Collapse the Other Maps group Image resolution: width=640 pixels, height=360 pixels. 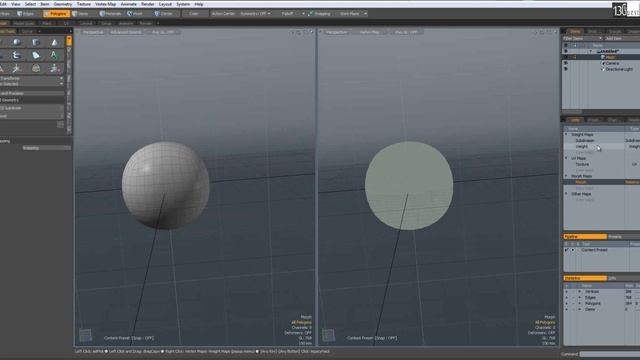pyautogui.click(x=566, y=194)
